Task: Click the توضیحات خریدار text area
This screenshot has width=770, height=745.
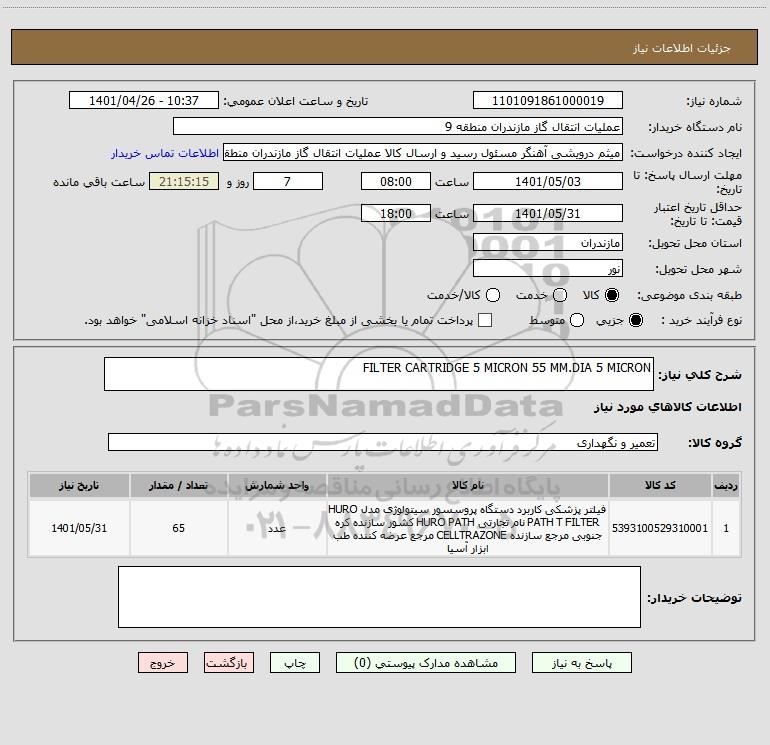Action: tap(379, 597)
